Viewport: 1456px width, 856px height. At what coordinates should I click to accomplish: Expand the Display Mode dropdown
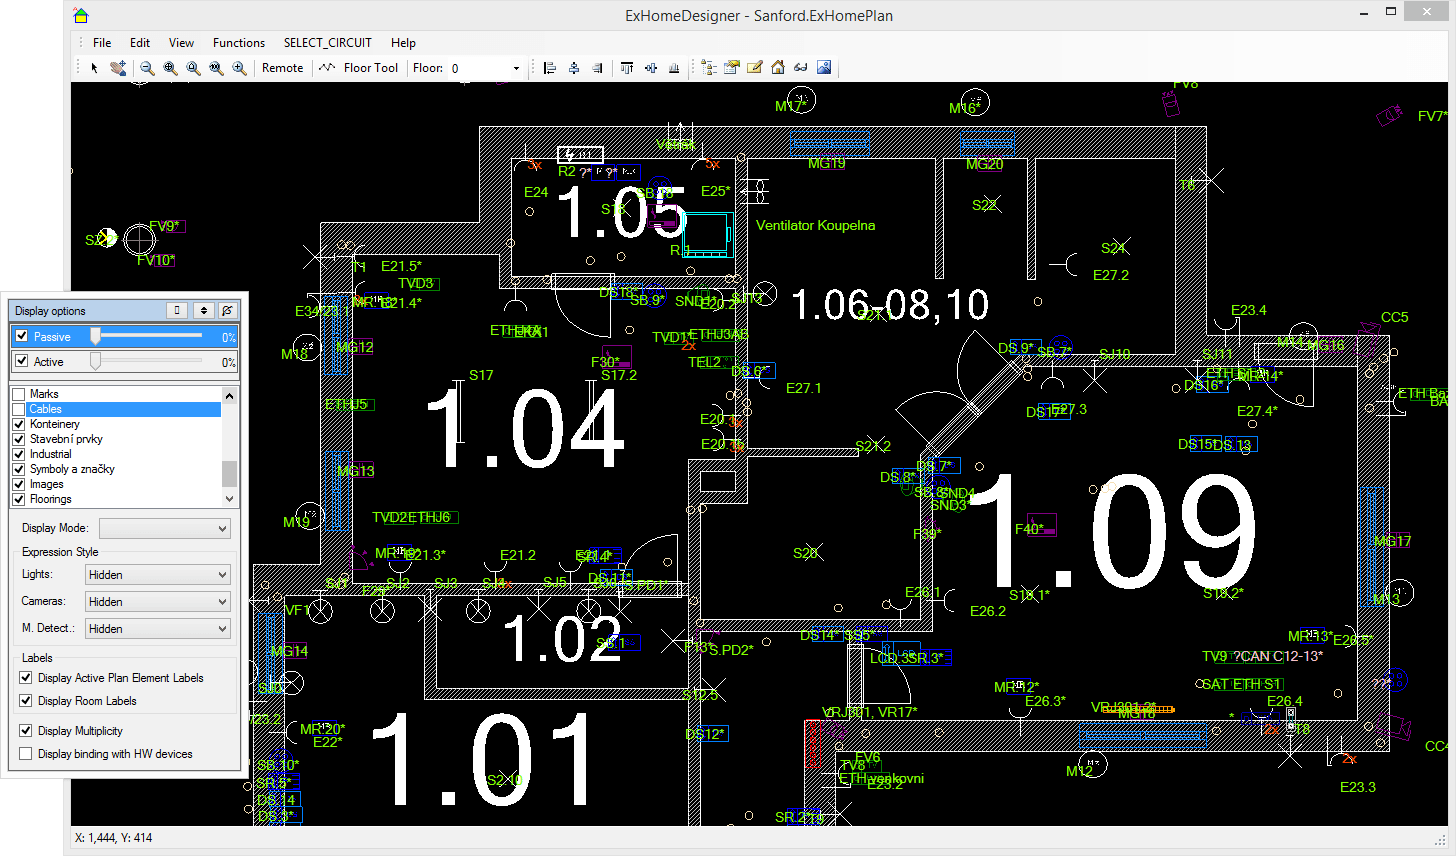point(164,528)
